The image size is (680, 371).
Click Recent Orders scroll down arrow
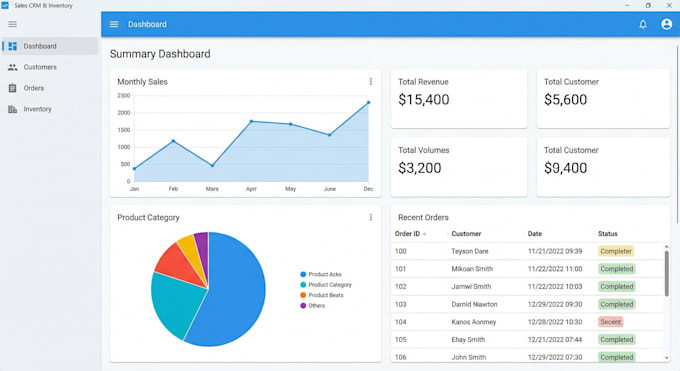pos(667,358)
